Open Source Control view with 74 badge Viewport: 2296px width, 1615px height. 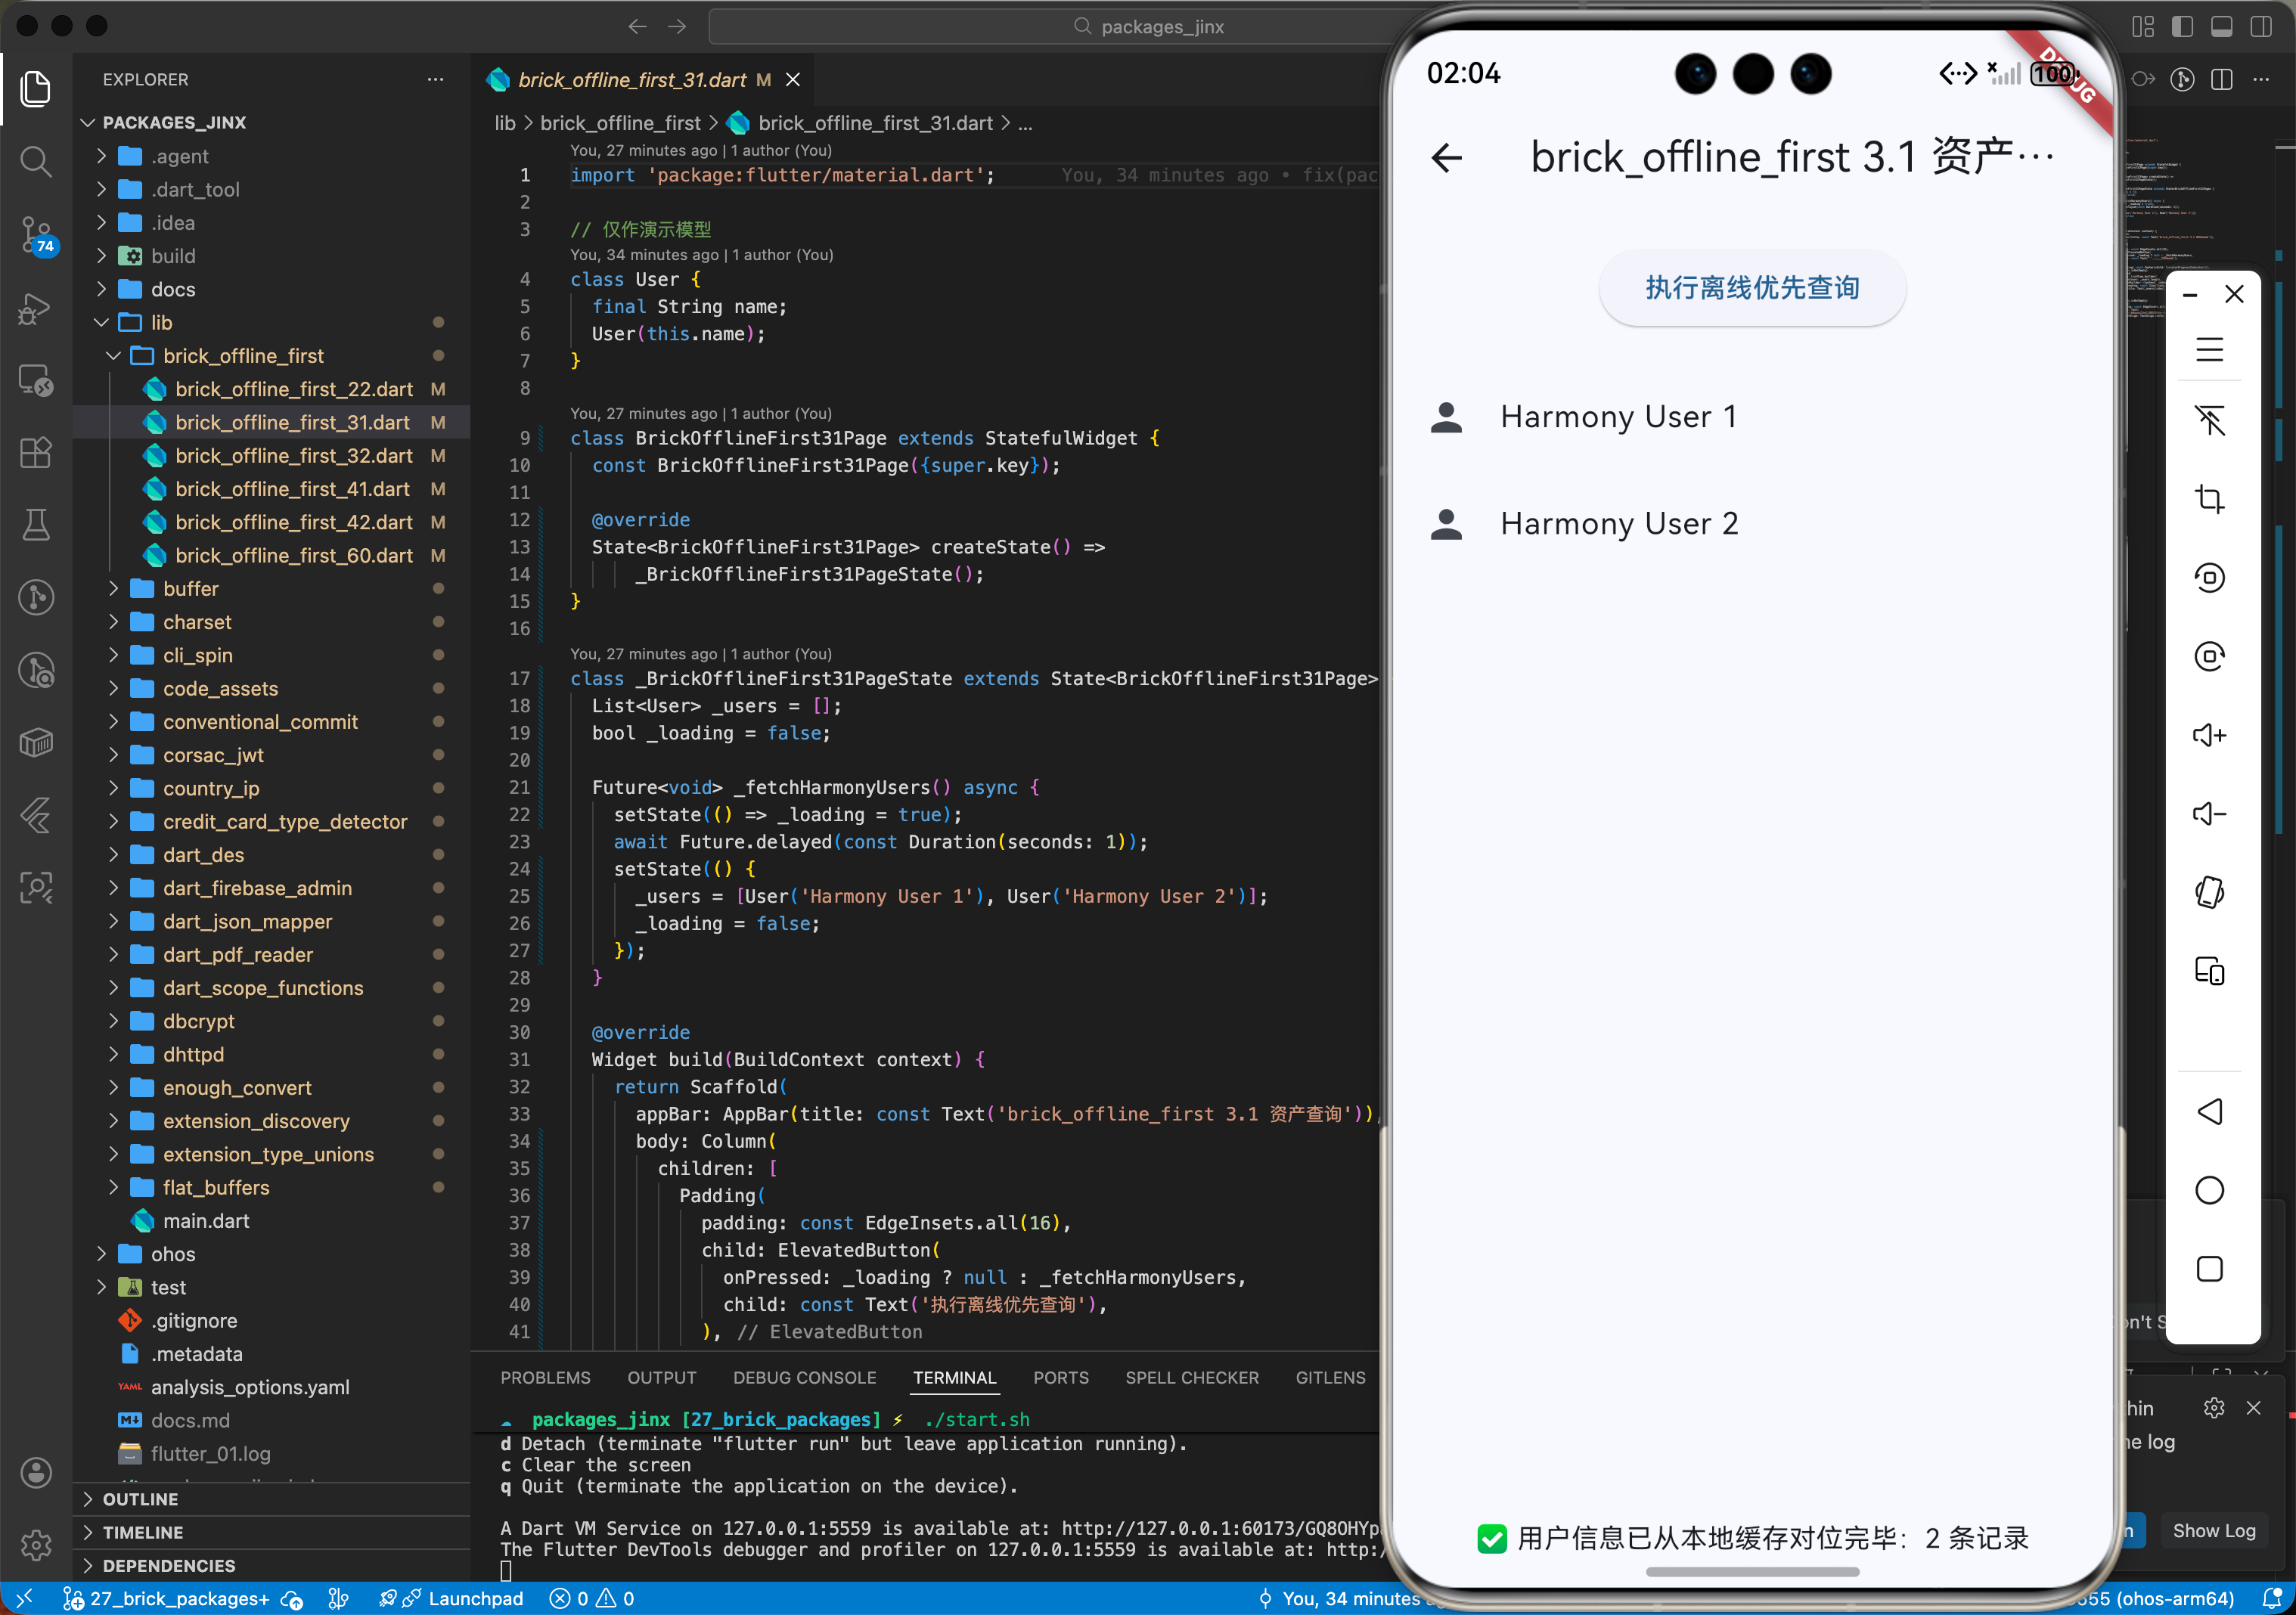click(x=36, y=234)
